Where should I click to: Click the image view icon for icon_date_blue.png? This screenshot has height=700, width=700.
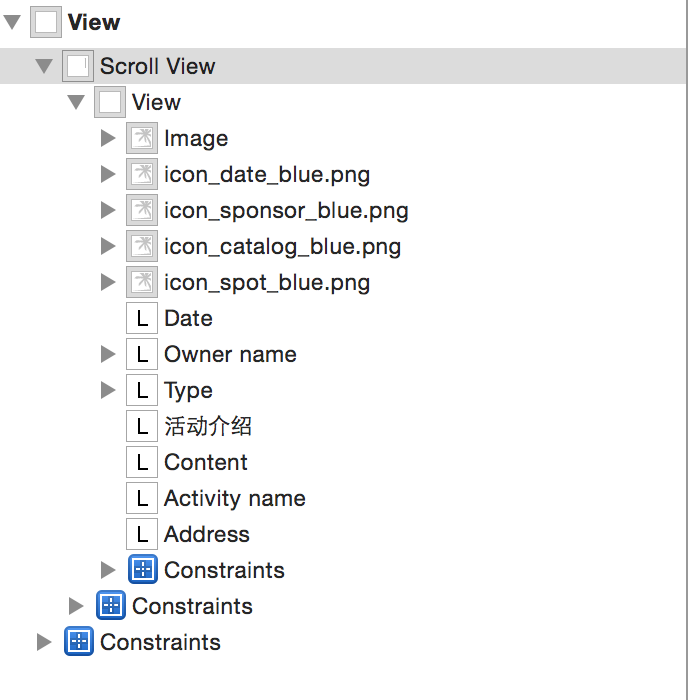point(142,174)
